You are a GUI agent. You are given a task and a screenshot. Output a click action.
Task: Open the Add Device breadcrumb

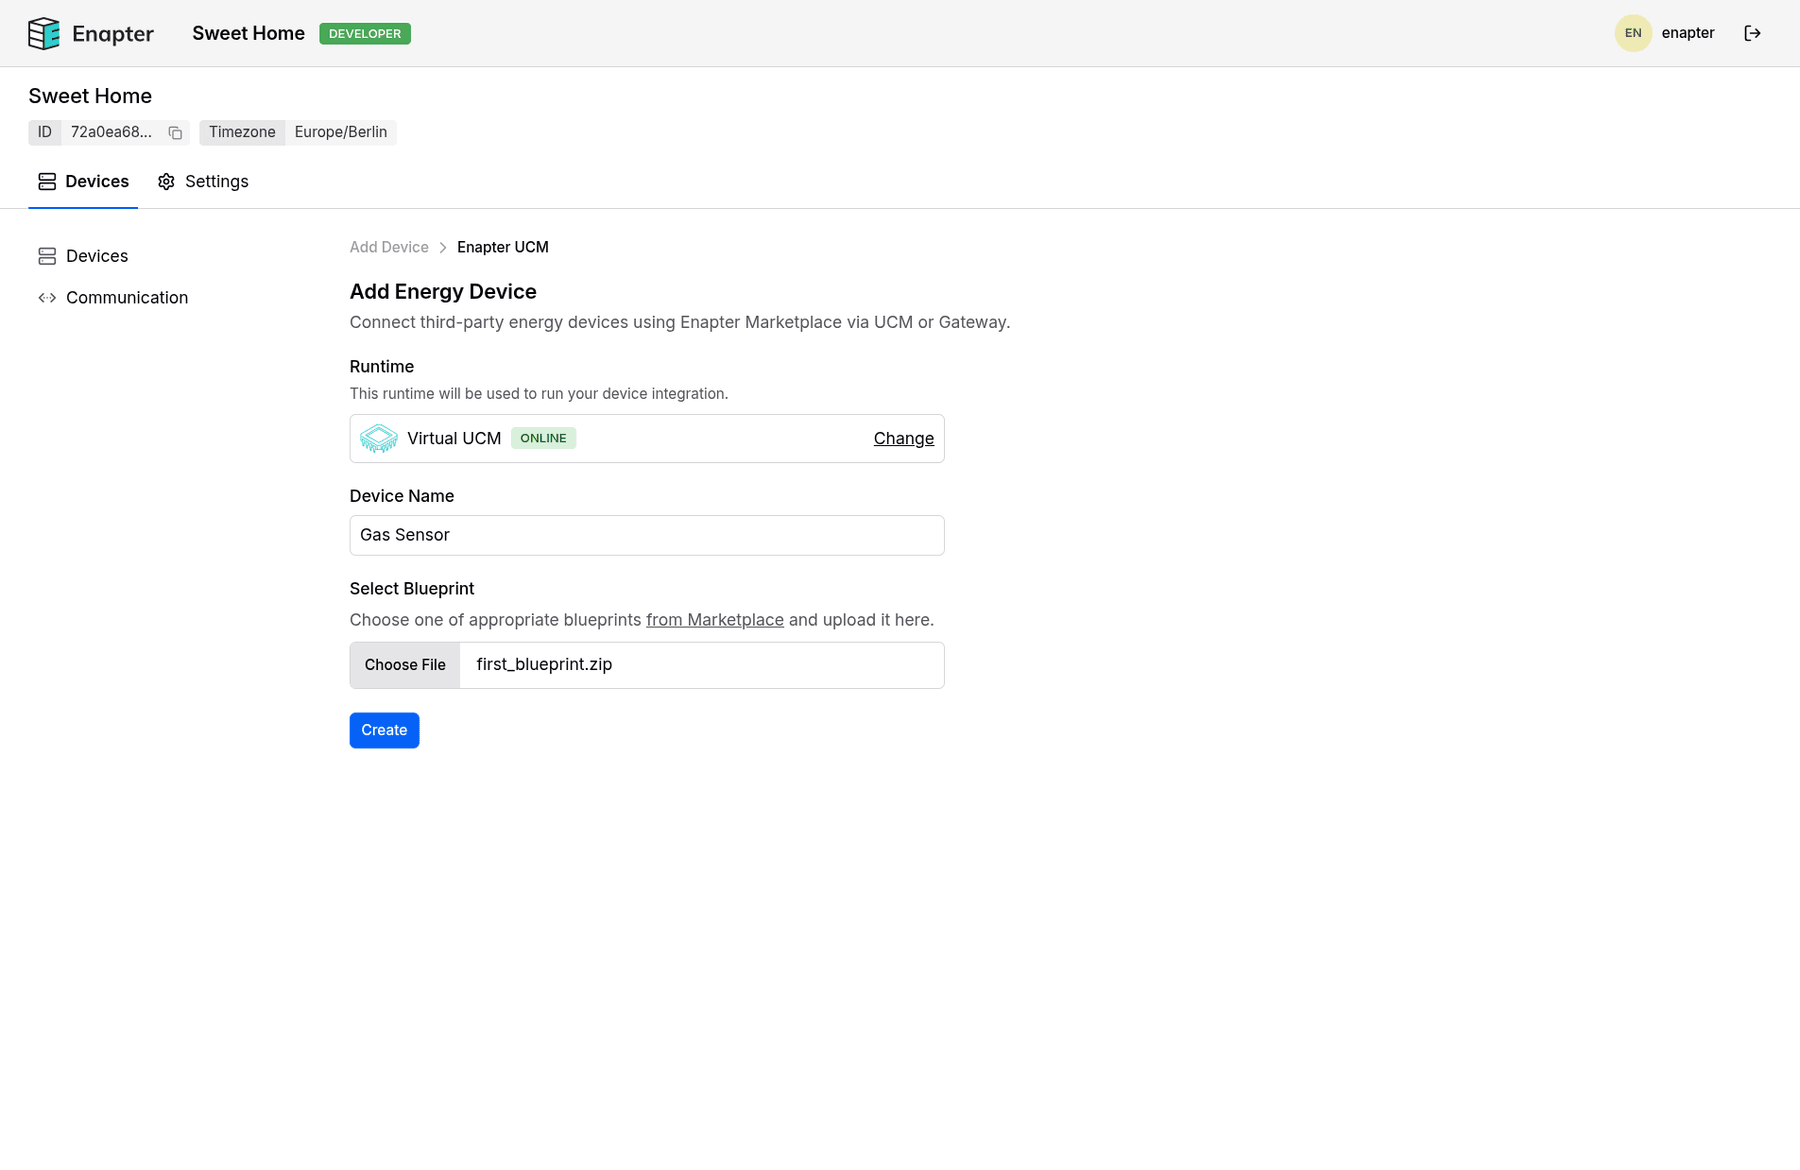(388, 247)
